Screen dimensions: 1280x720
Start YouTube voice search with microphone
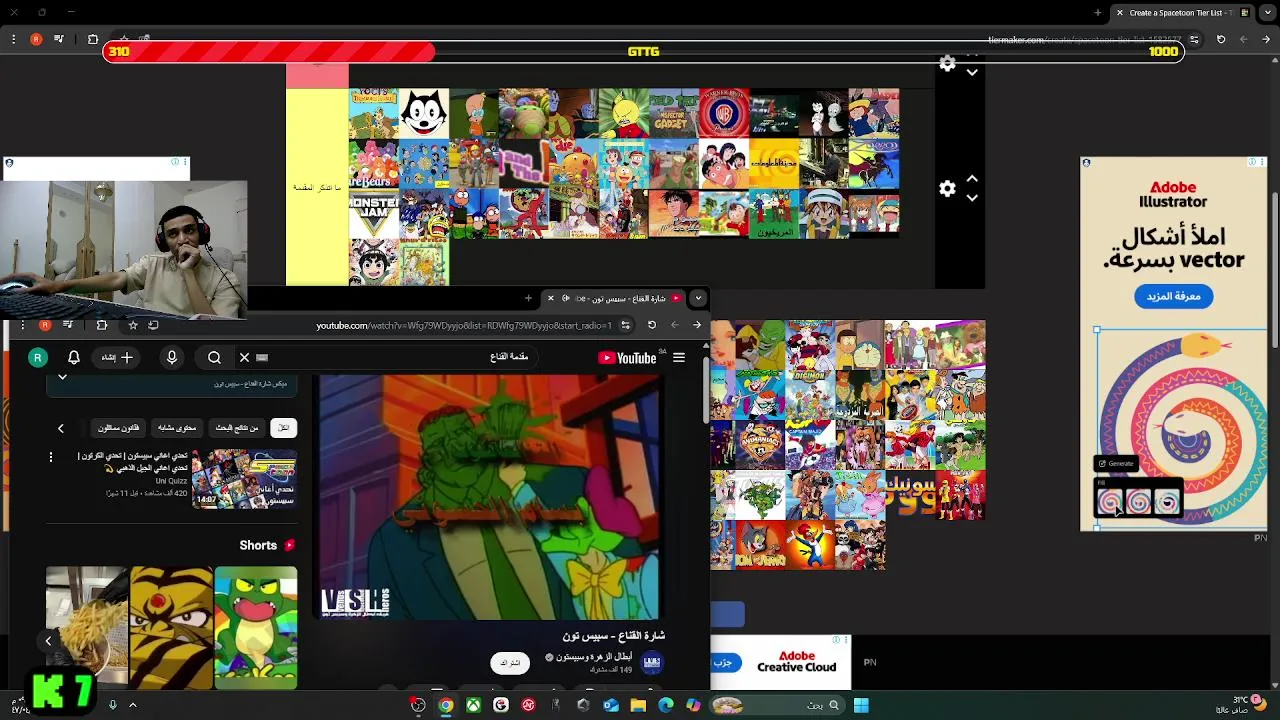(x=172, y=357)
